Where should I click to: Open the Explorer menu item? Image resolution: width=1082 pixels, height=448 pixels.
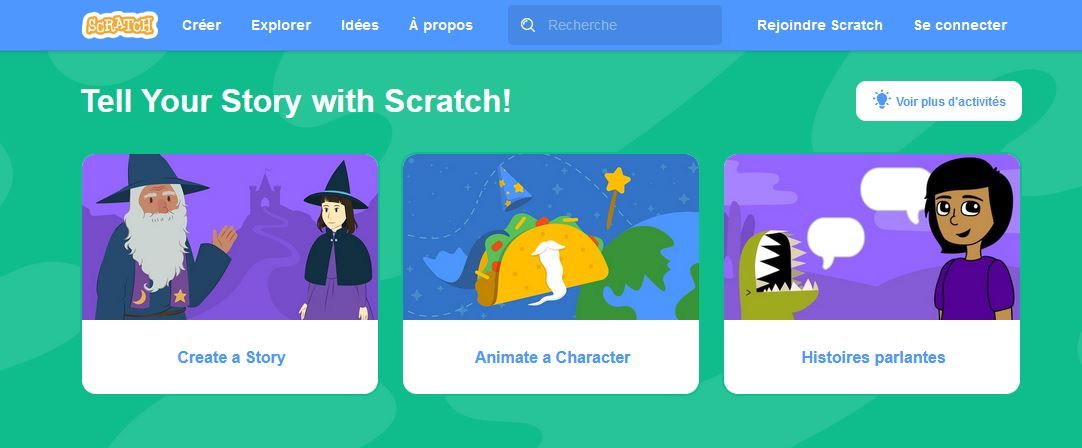coord(281,25)
